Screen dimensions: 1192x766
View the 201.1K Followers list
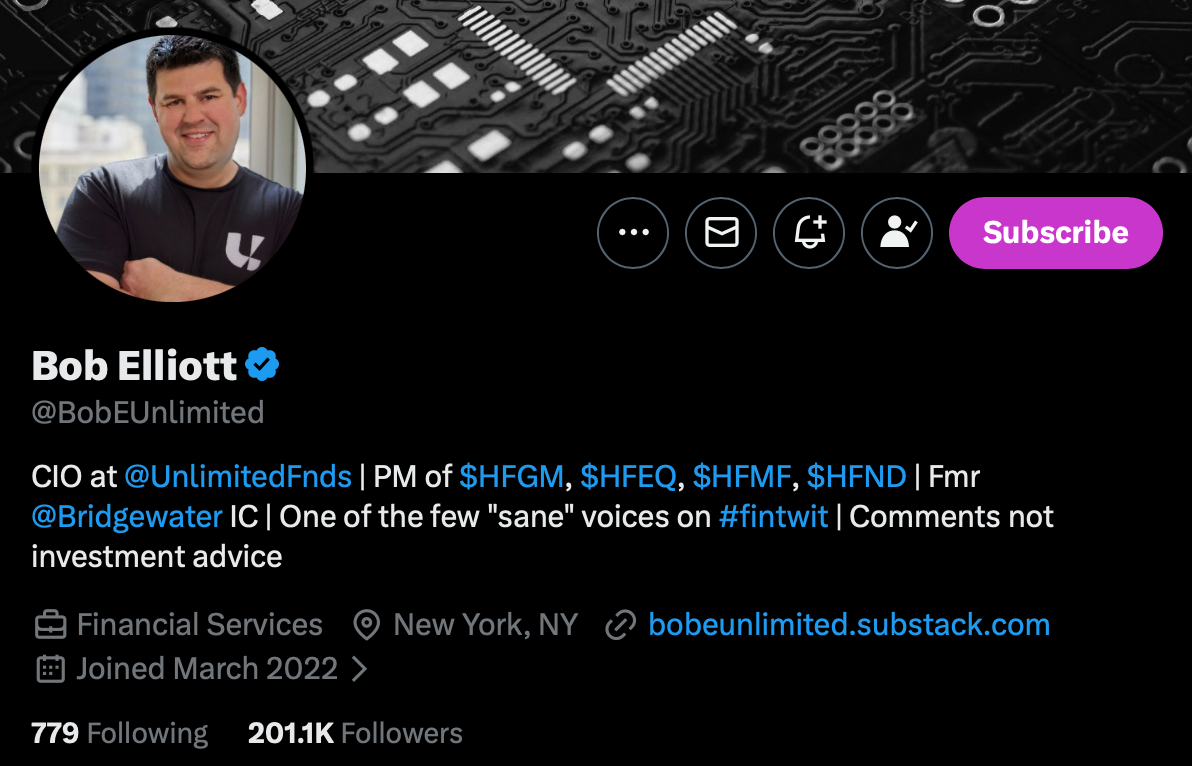[354, 733]
